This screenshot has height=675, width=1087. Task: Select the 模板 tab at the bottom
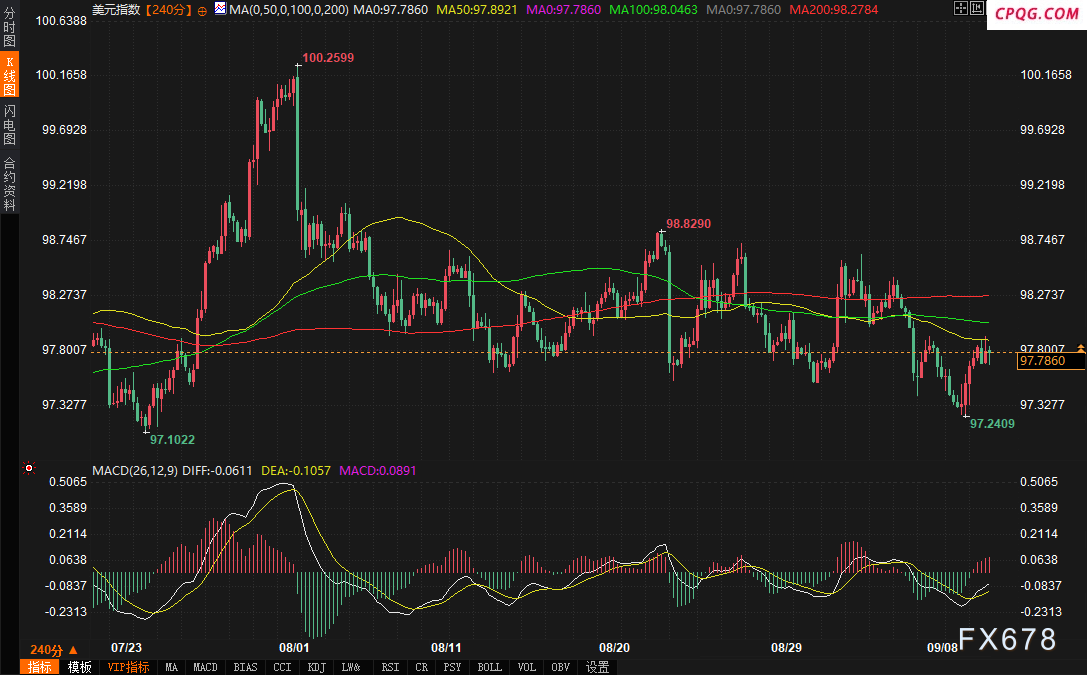click(80, 667)
